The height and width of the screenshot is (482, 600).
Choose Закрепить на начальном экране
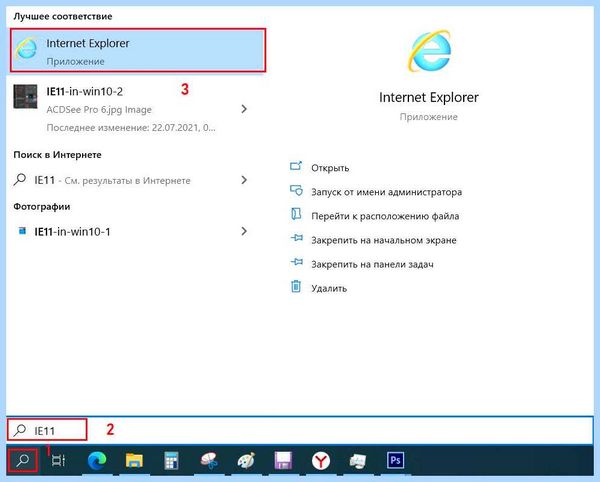[384, 240]
